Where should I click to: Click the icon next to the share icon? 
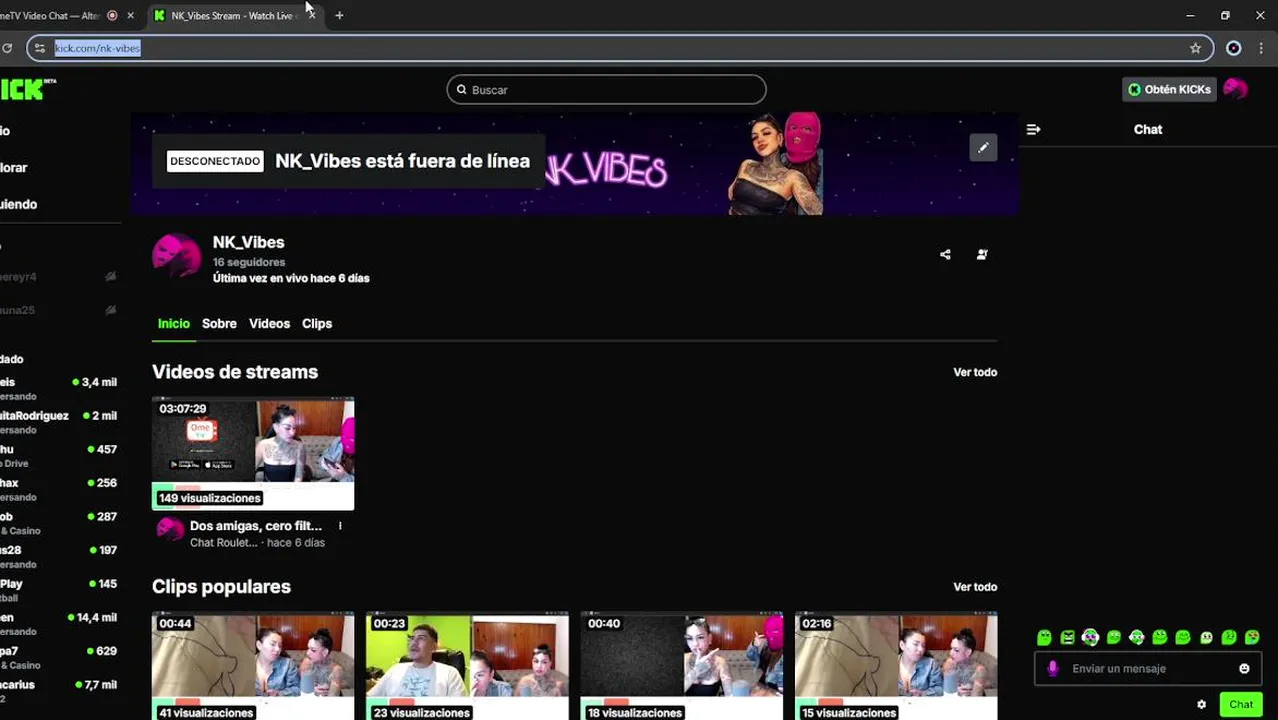(x=982, y=255)
